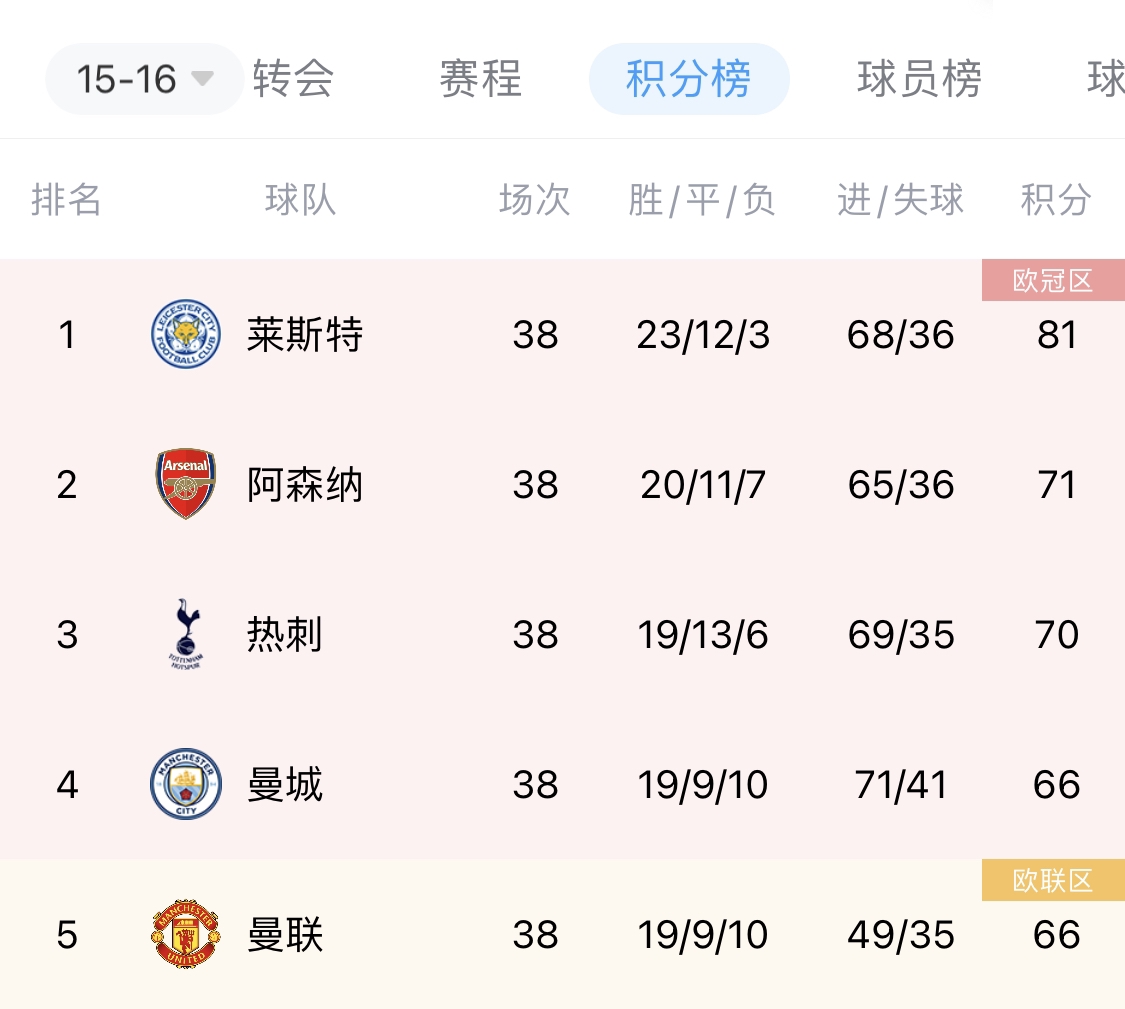Tap the 欧冠区 zone label

[x=1053, y=281]
